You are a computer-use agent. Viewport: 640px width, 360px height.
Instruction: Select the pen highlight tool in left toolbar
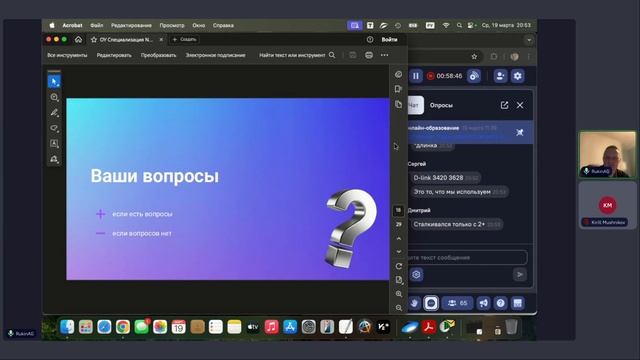[54, 113]
